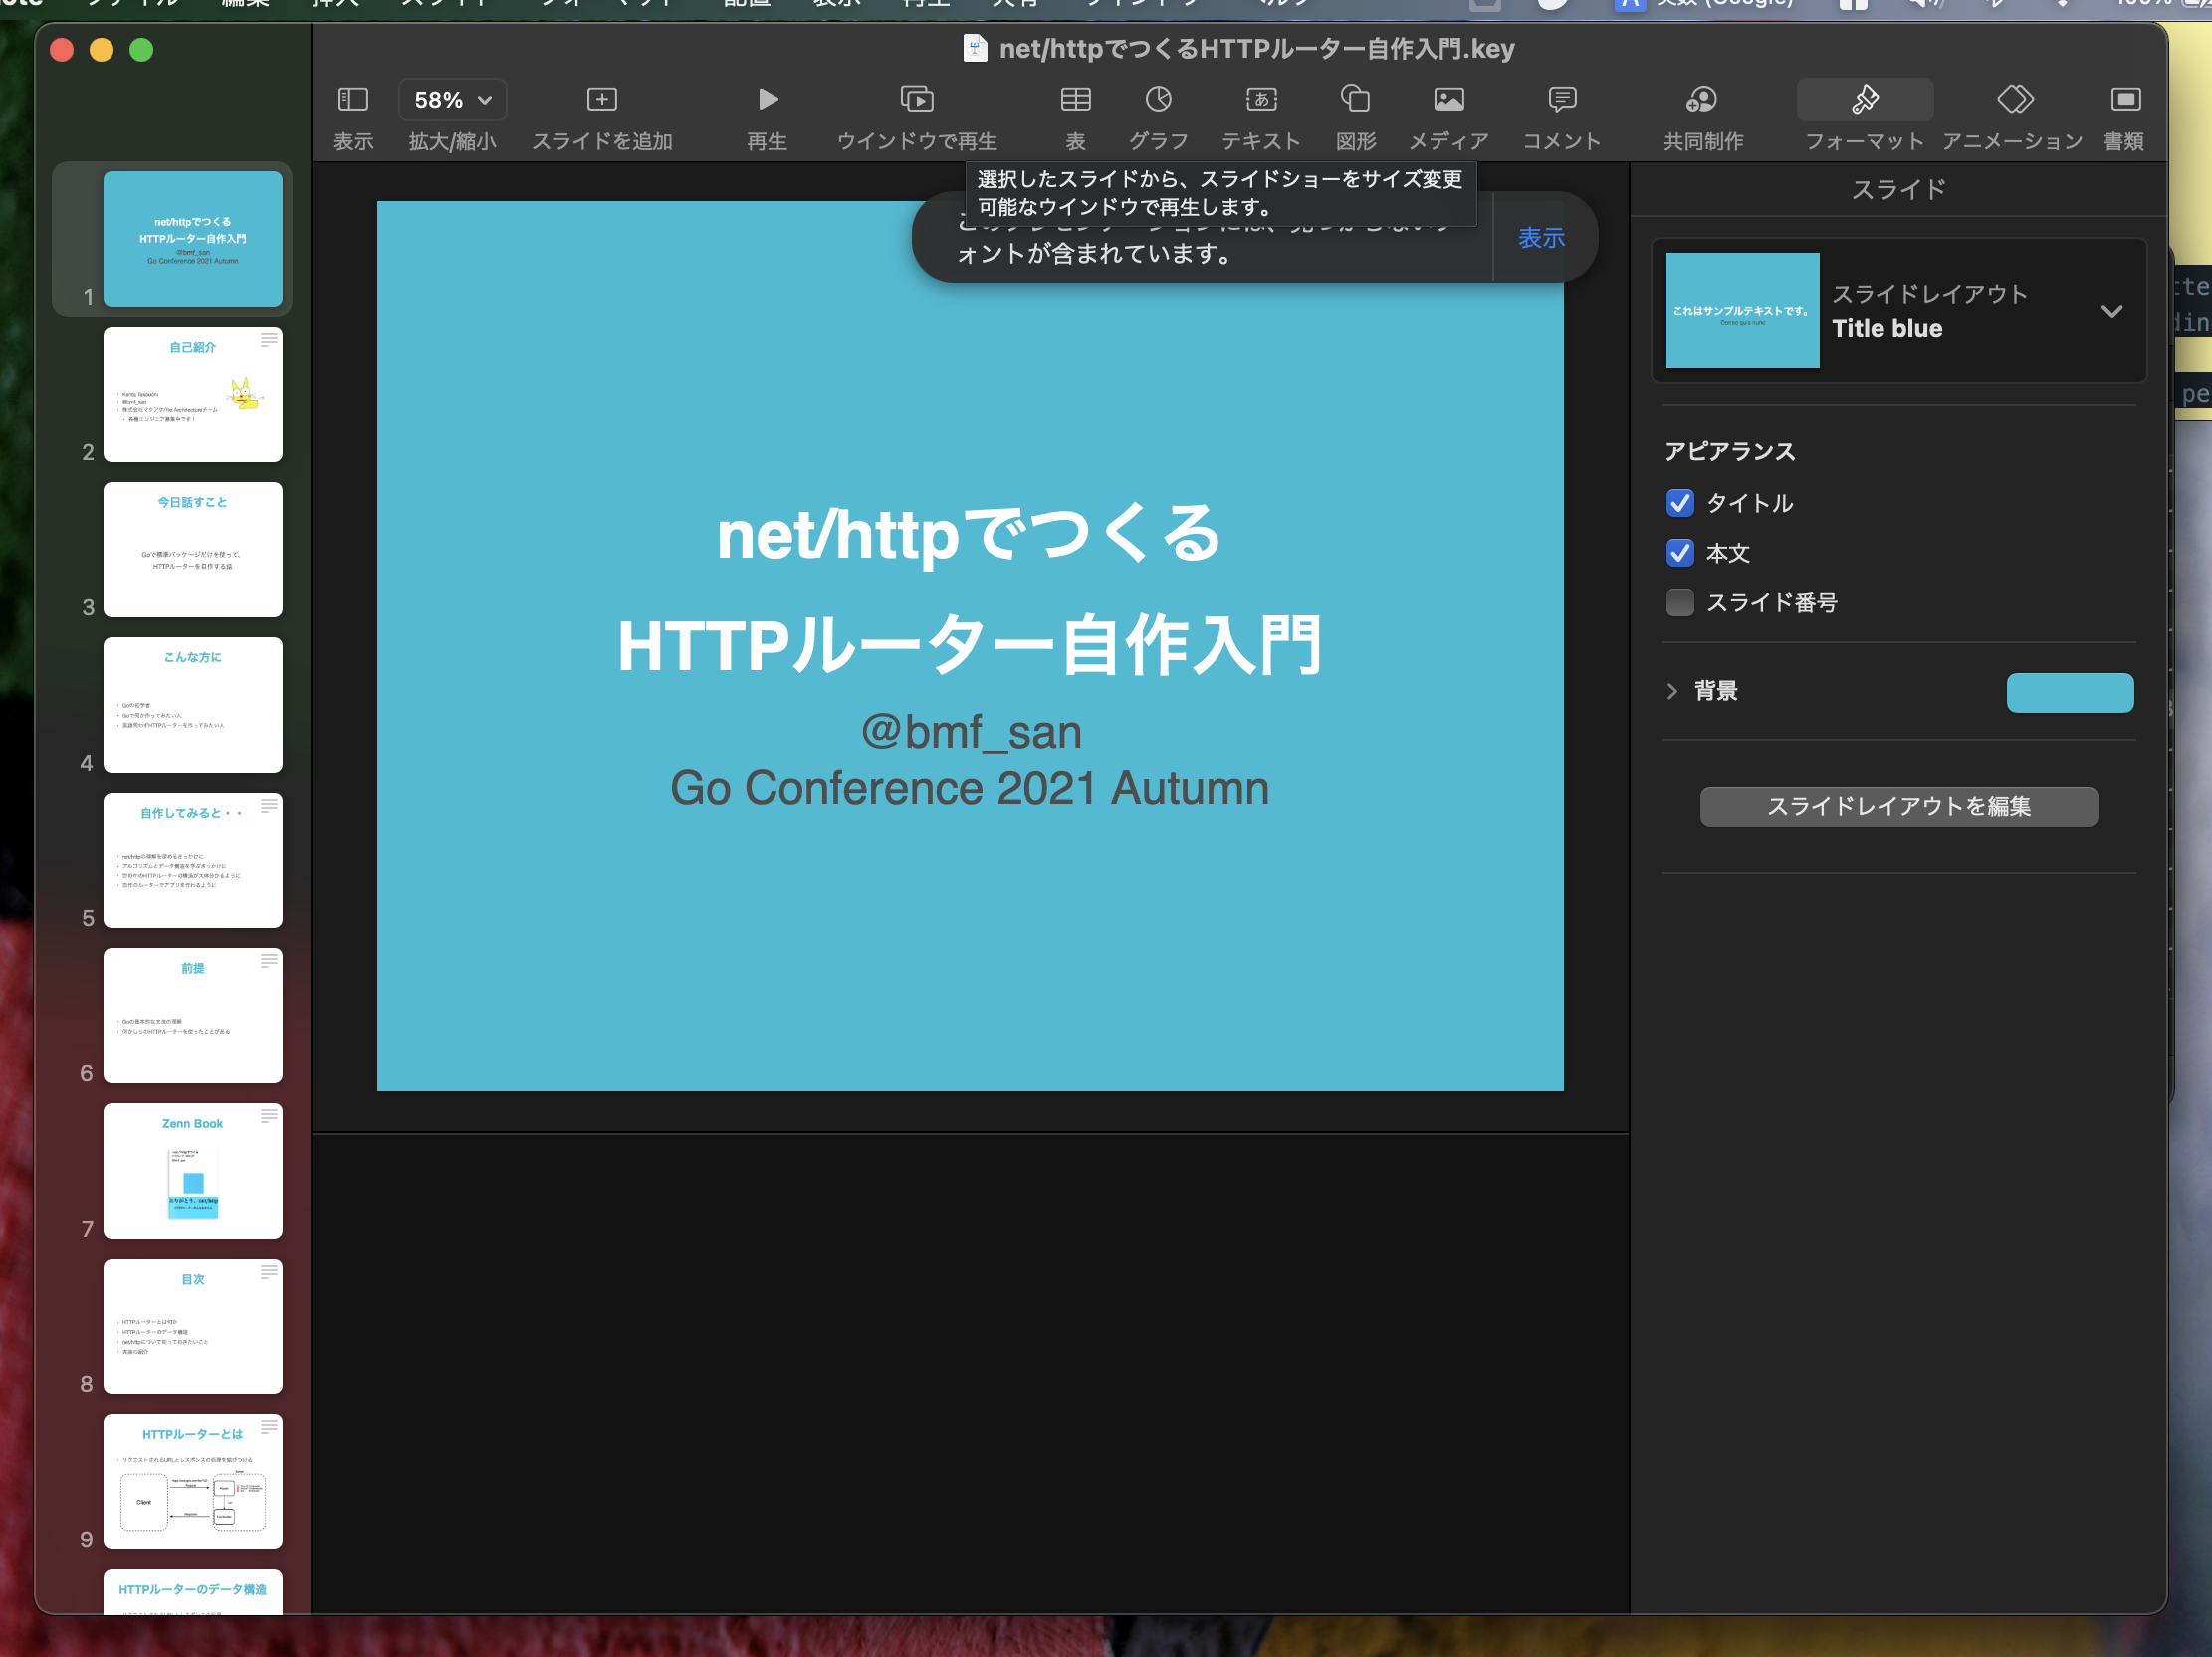Open the Title blue slide layout dropdown
2212x1657 pixels.
click(2111, 311)
